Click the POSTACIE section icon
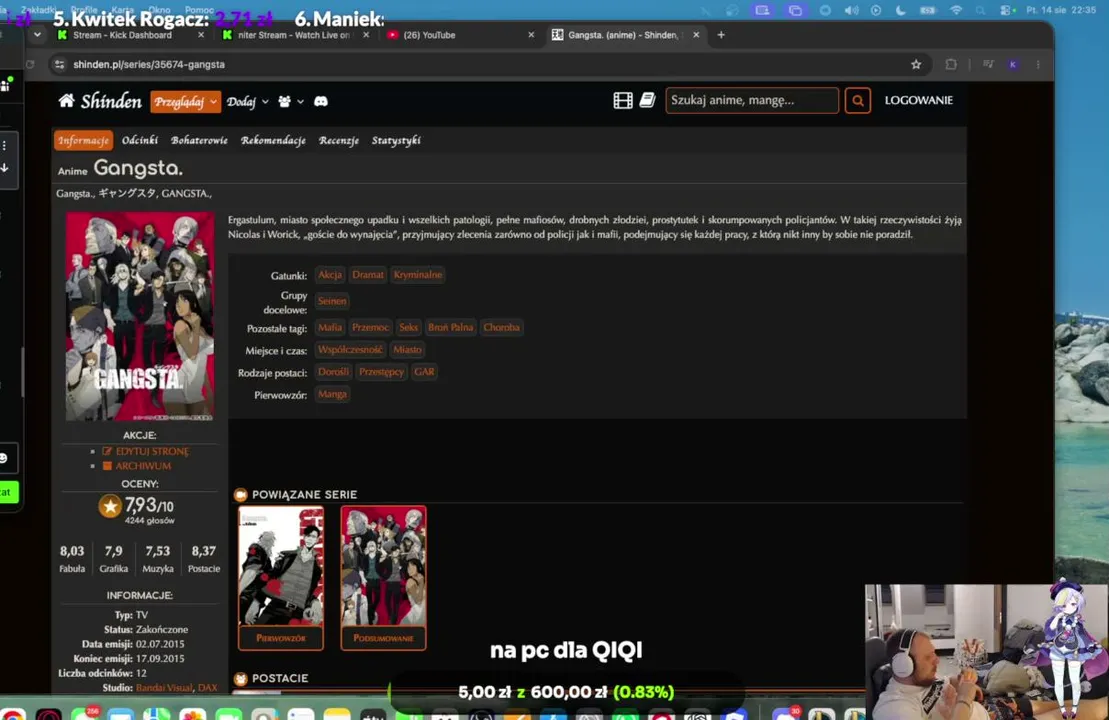 pos(240,679)
